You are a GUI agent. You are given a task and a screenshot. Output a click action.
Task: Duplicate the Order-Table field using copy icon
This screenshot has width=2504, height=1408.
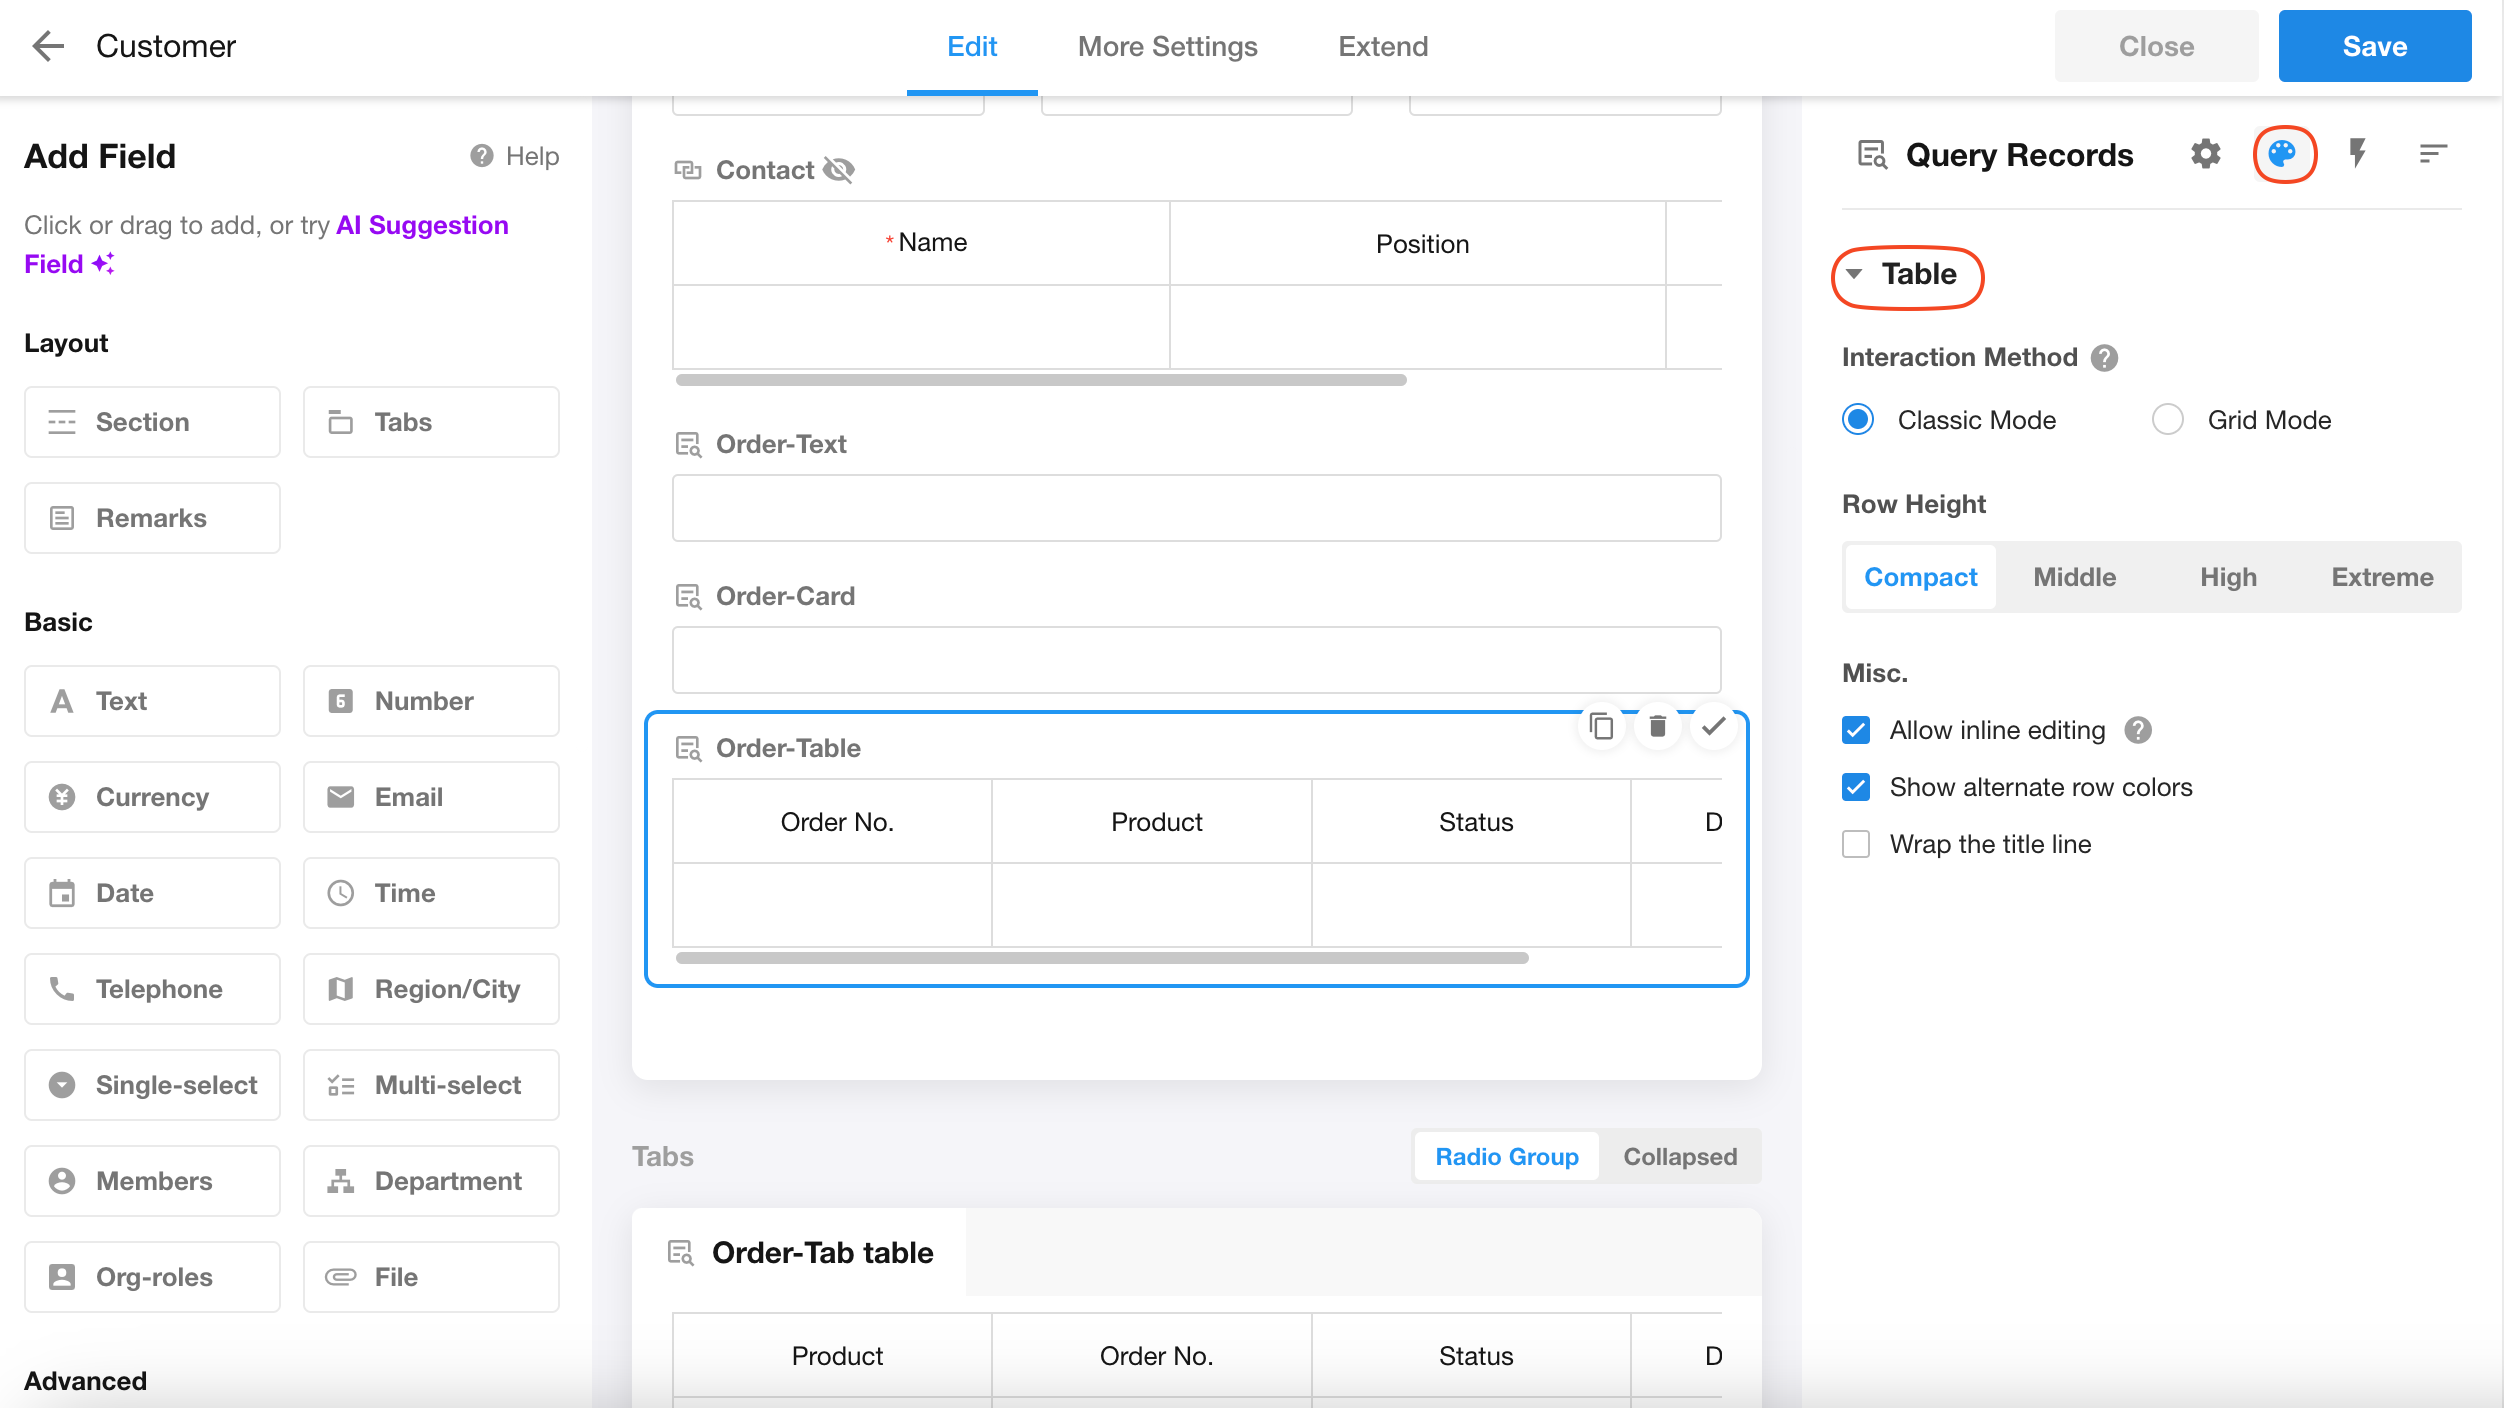(1601, 727)
